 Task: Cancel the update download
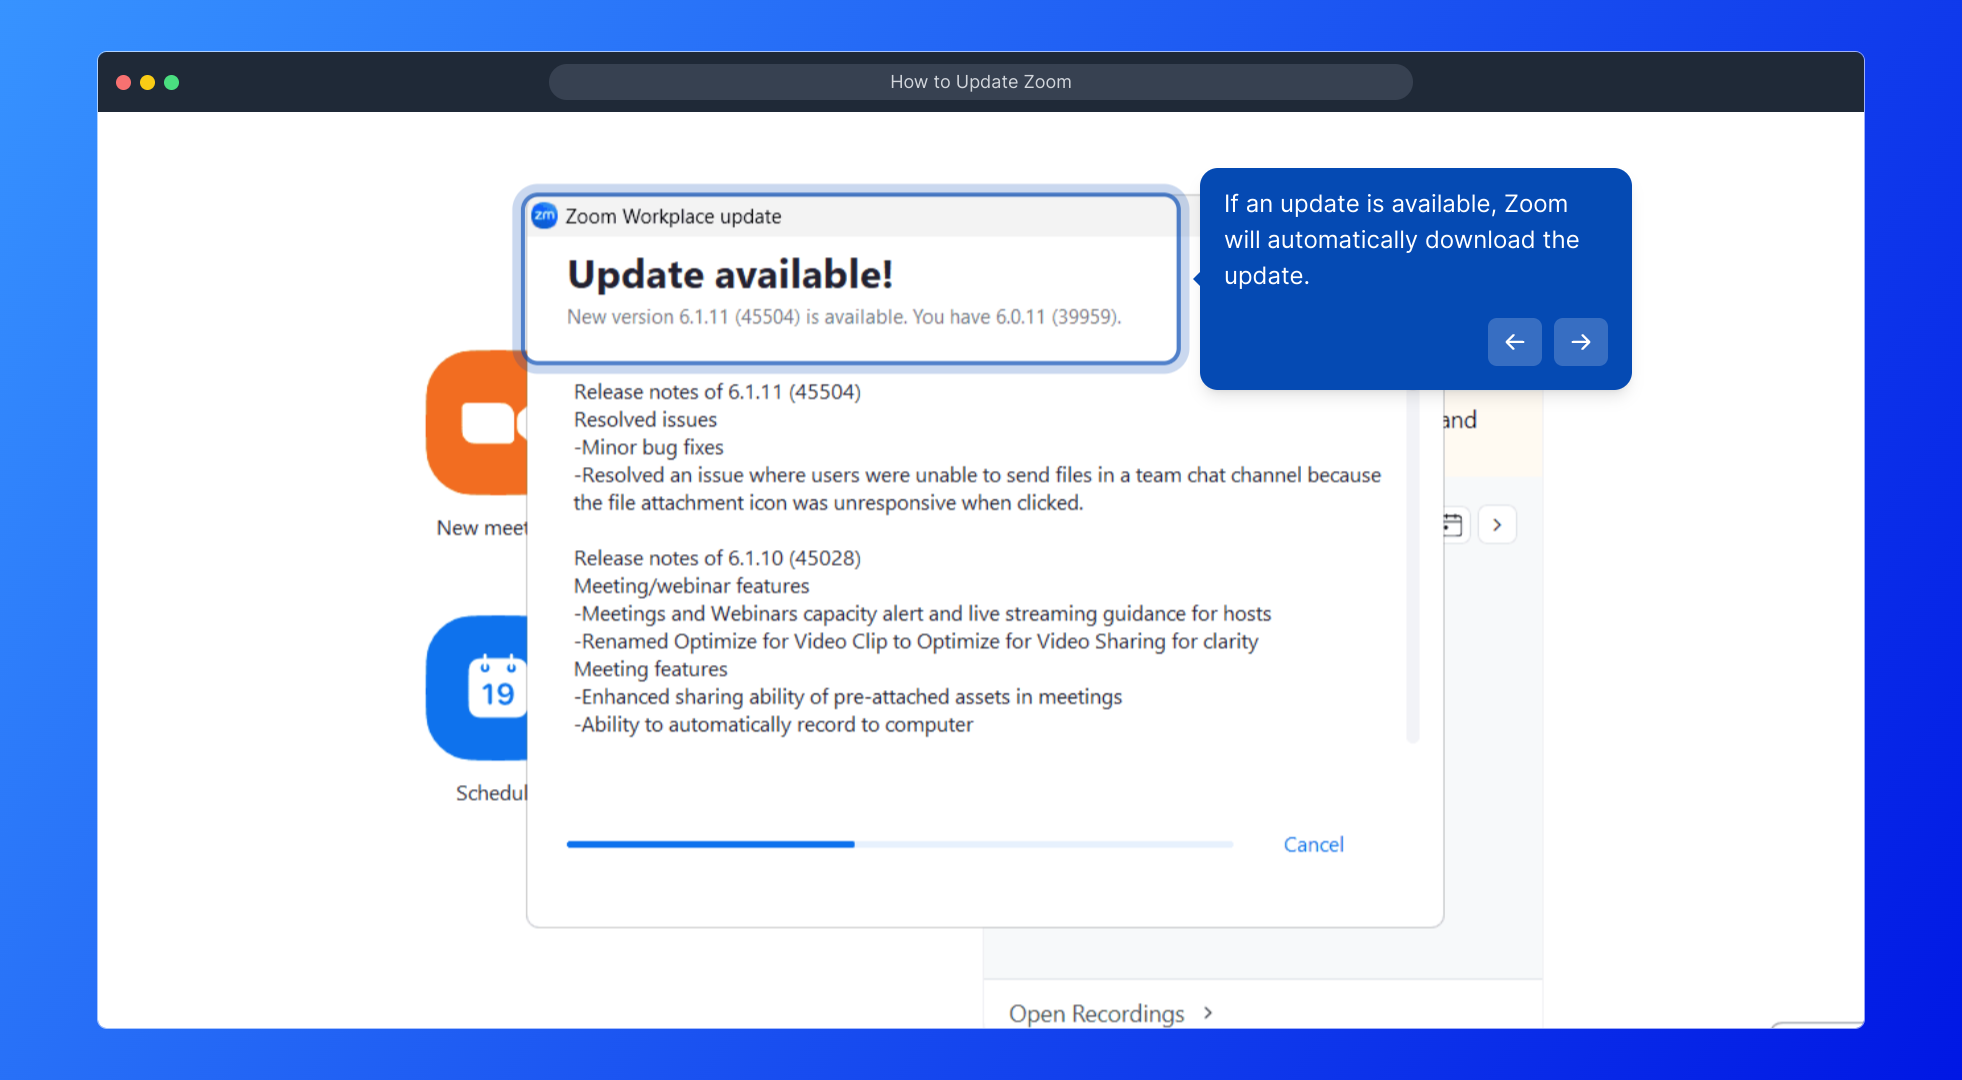[x=1313, y=845]
